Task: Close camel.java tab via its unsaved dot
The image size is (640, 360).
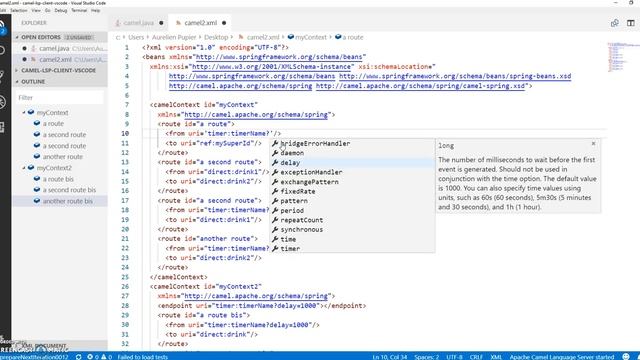Action: (x=161, y=23)
